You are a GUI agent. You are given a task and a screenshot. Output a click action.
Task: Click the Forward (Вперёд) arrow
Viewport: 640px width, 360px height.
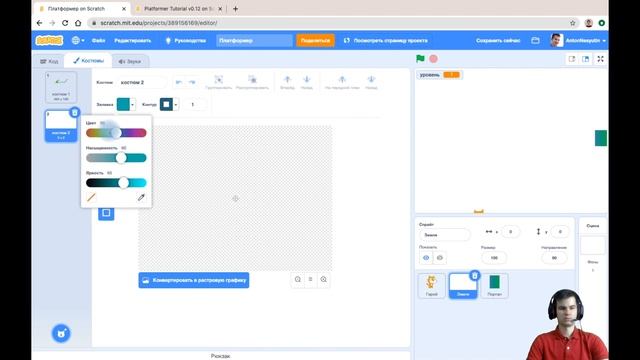coord(287,82)
